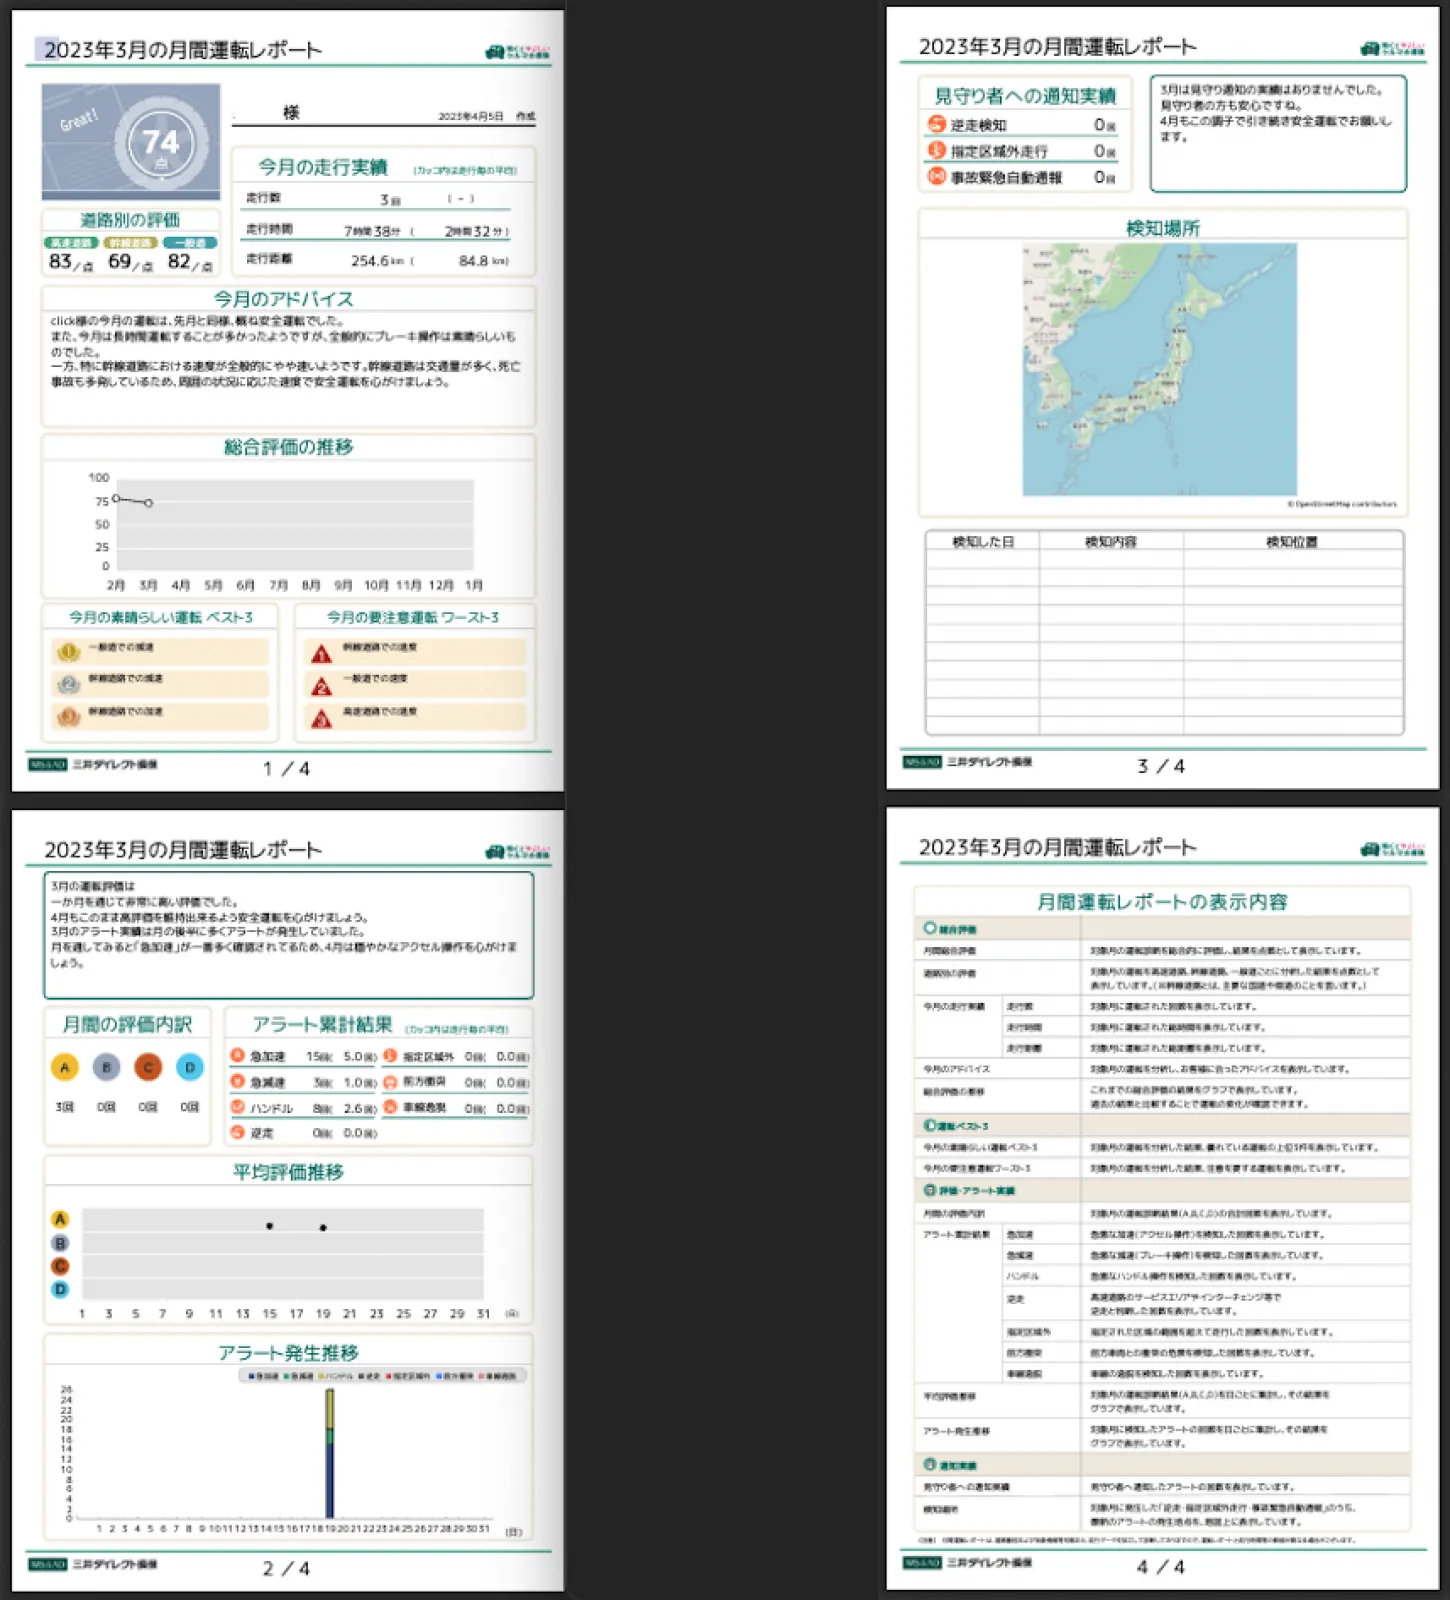Click the orange C circle in 月間の評価内訳
1450x1600 pixels.
click(148, 1067)
